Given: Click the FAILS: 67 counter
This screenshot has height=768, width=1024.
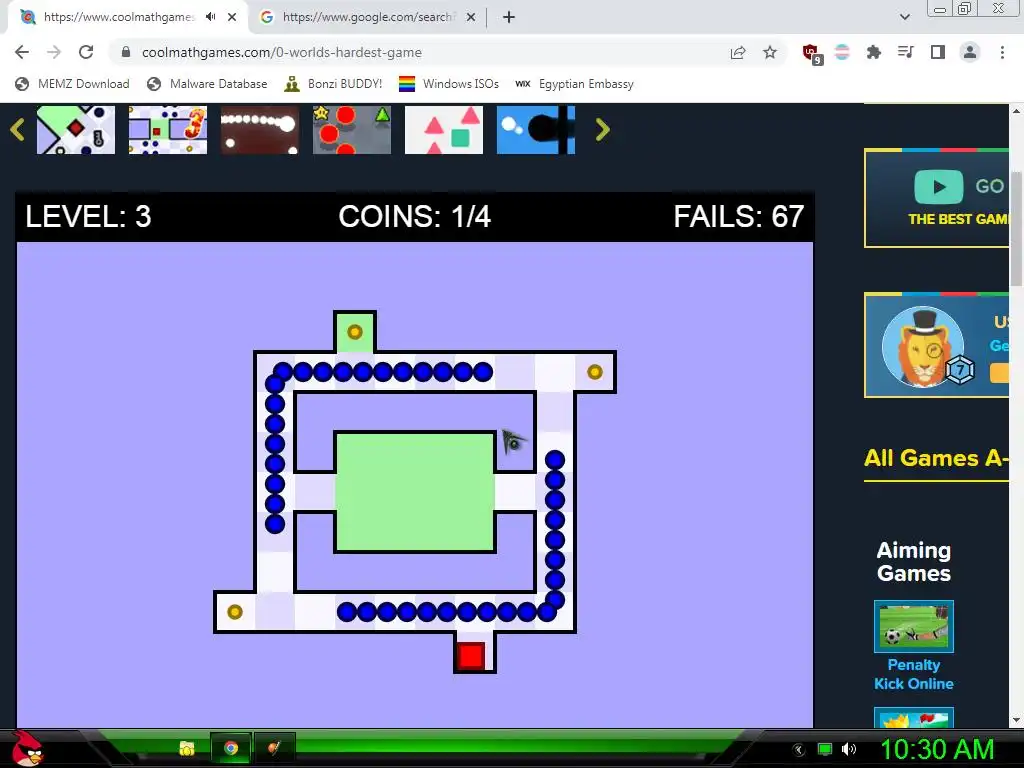Looking at the screenshot, I should coord(739,216).
